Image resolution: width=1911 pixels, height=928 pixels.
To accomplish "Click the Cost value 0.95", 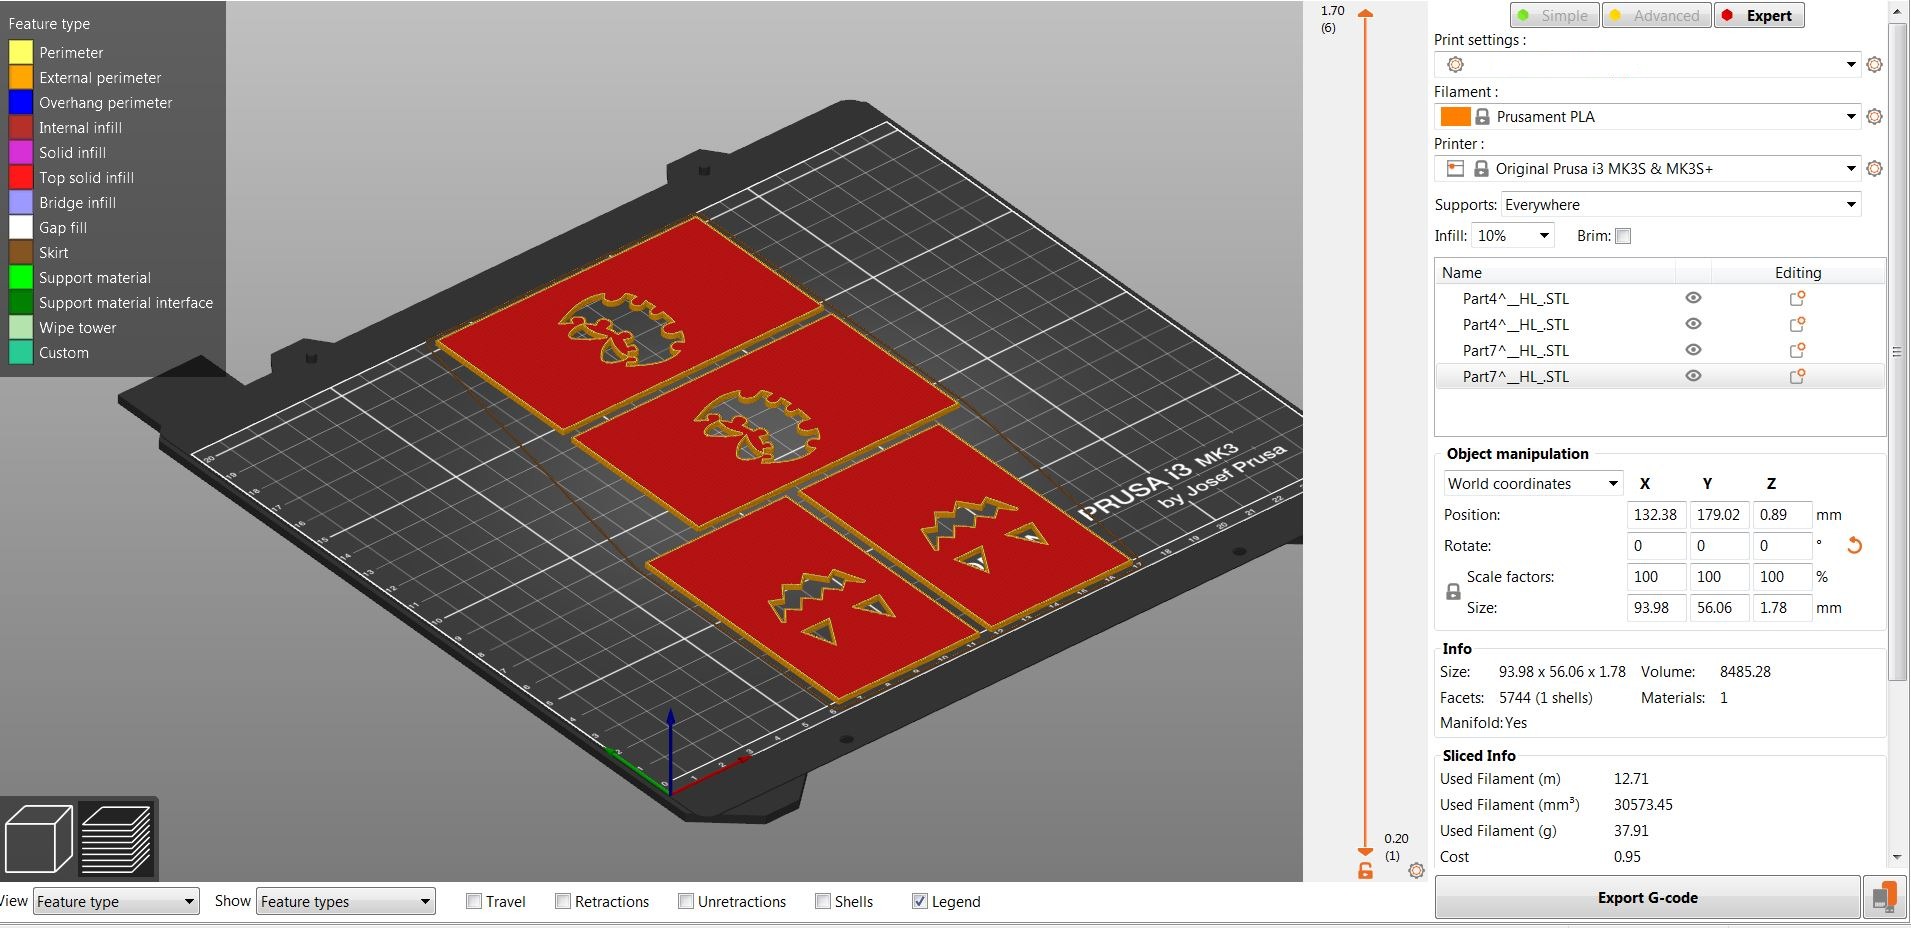I will tap(1627, 857).
